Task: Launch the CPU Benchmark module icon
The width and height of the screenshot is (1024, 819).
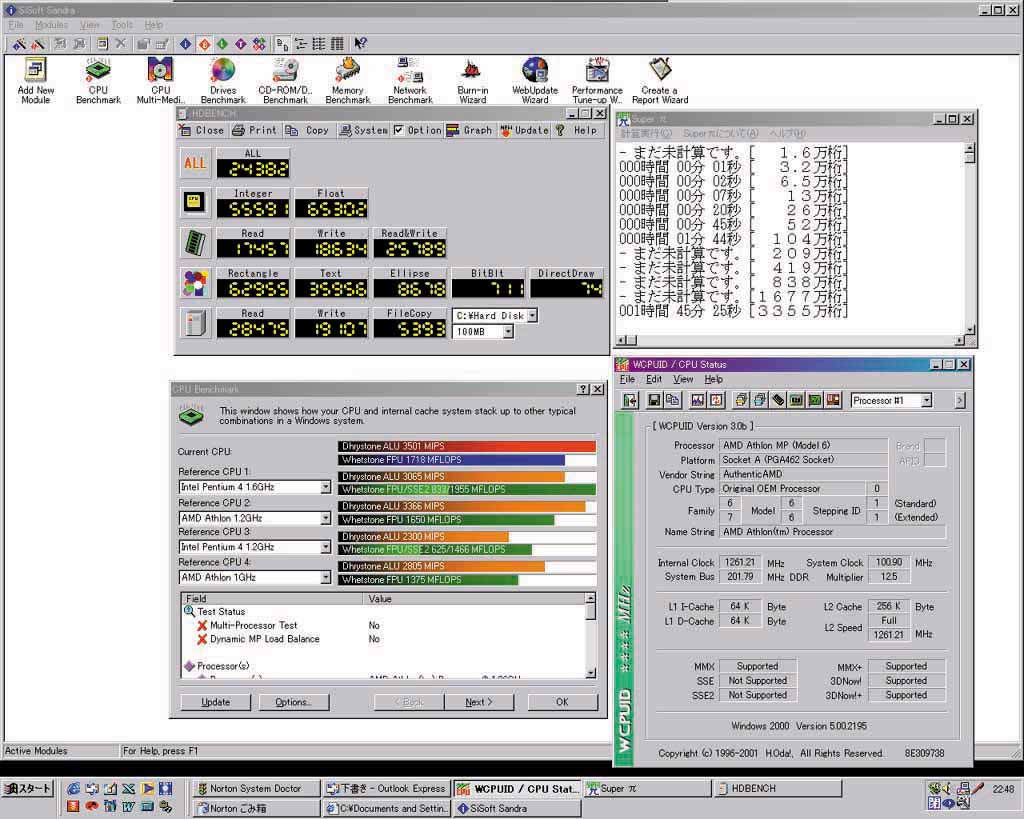Action: [98, 81]
